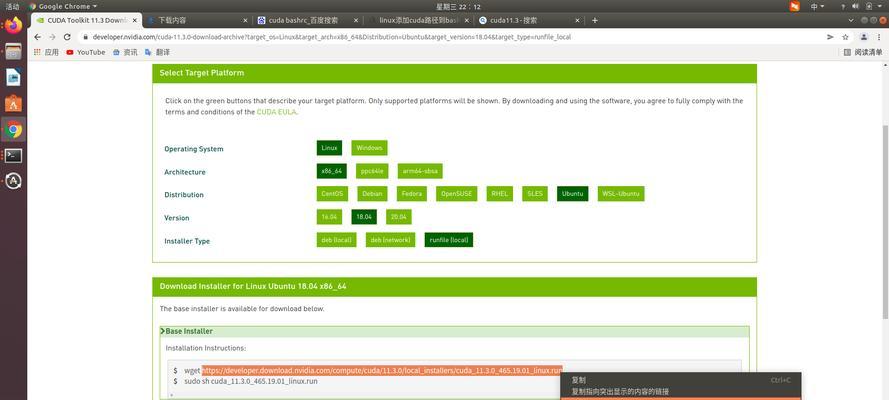
Task: Switch to linux添加cuda路径 tab
Action: (417, 20)
